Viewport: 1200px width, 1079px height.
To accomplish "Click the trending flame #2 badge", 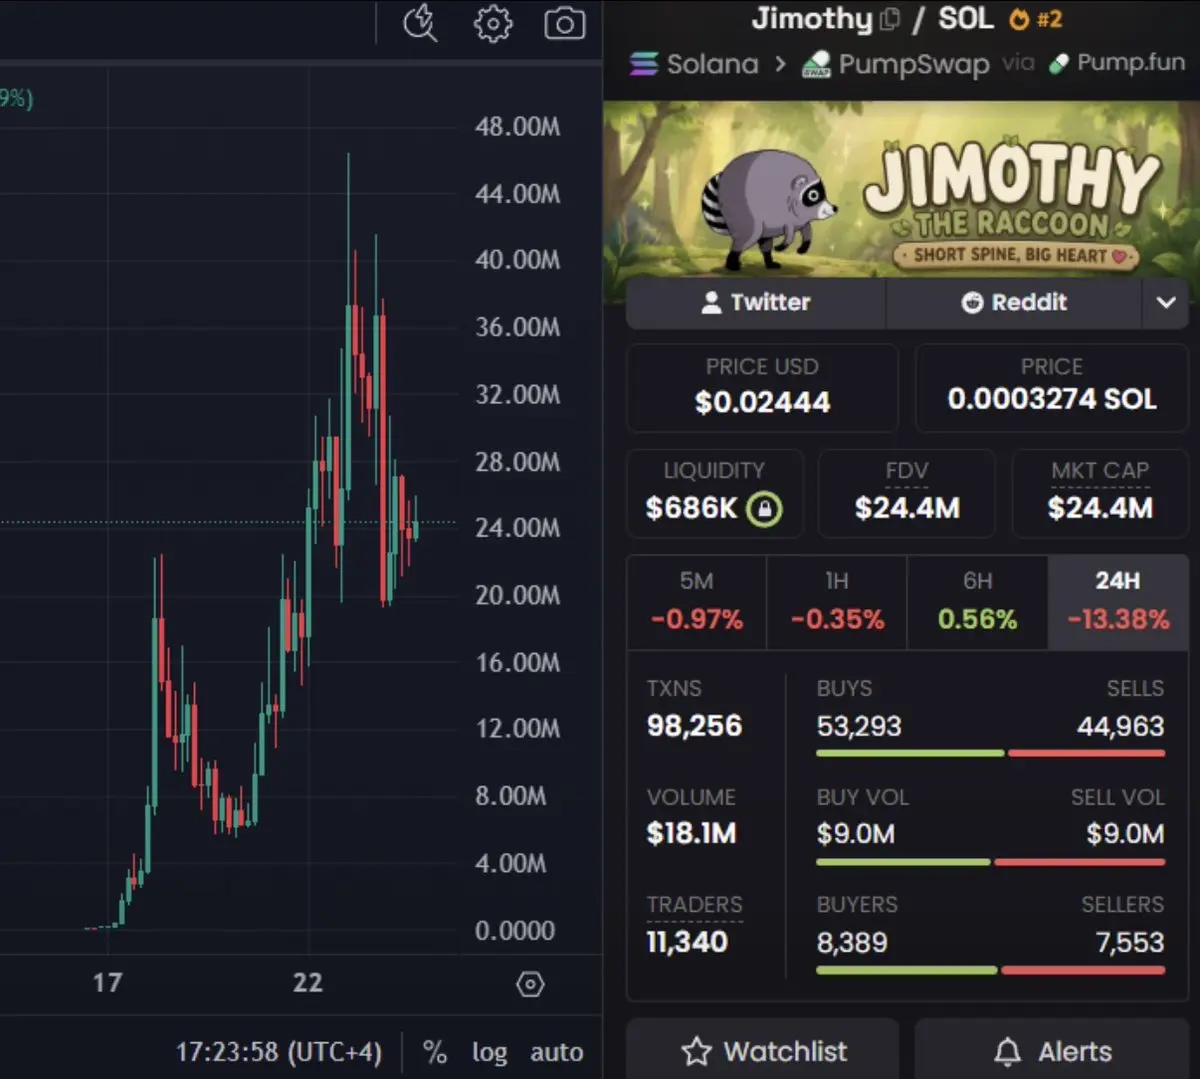I will (1036, 19).
